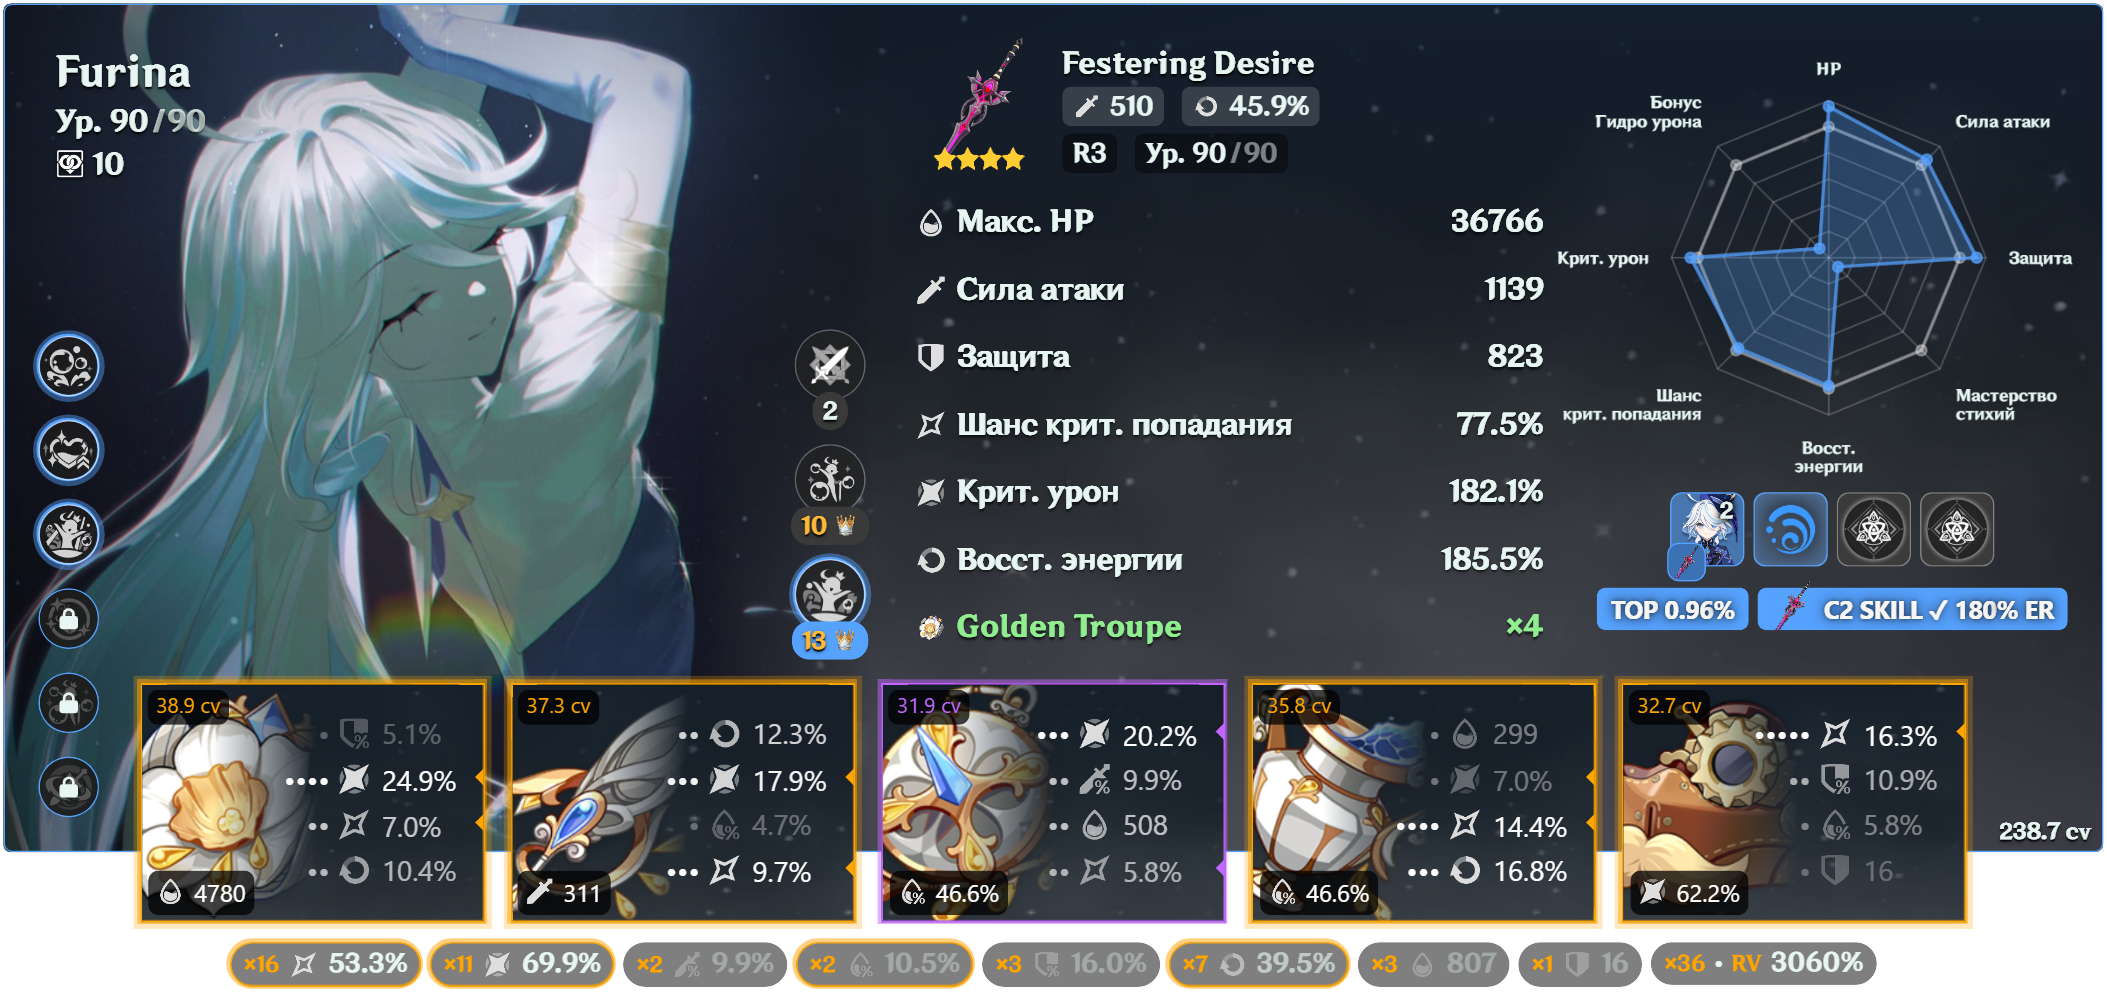The height and width of the screenshot is (995, 2107).
Task: Select the first unlocked constellation icon
Action: coord(69,366)
